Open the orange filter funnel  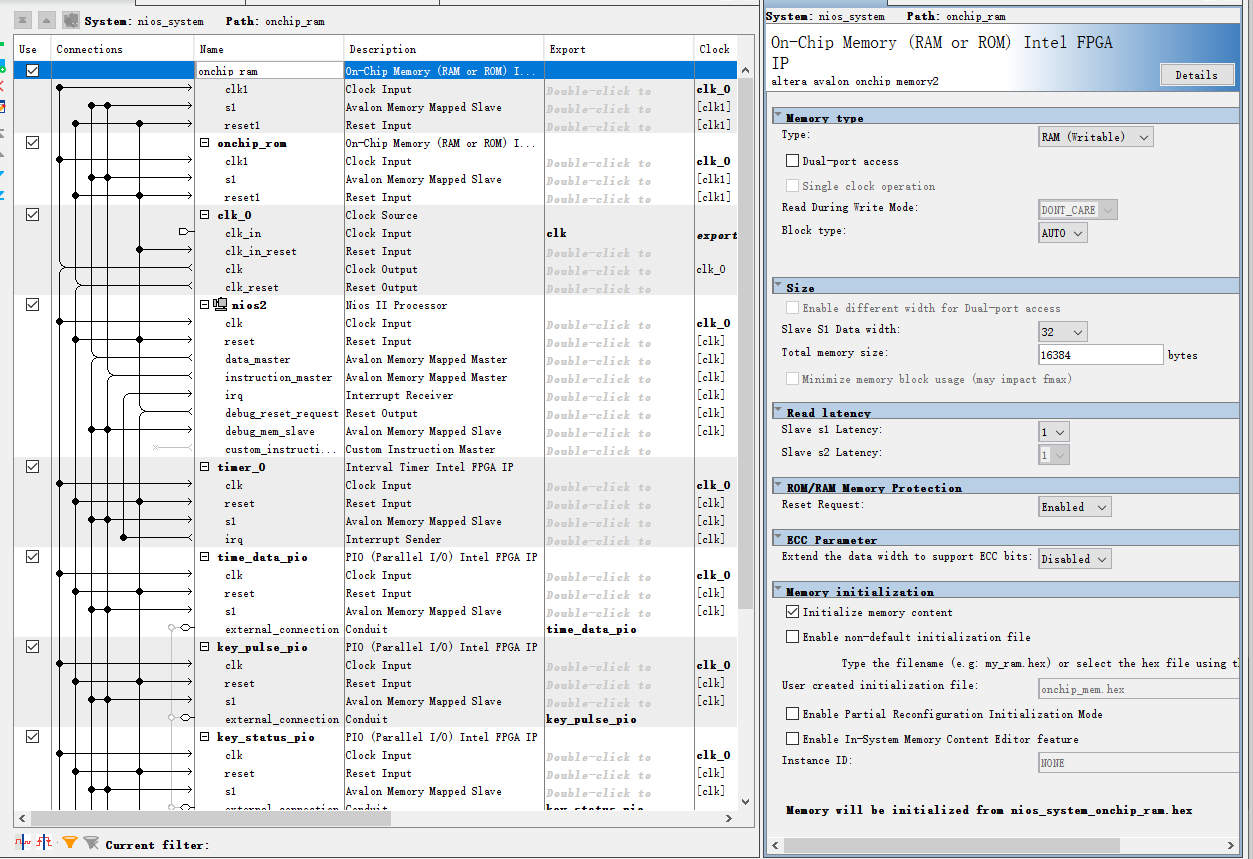[x=69, y=843]
